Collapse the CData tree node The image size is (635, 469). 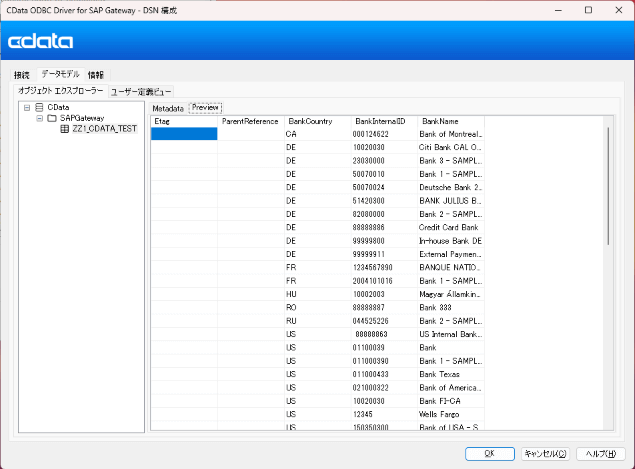tap(27, 108)
